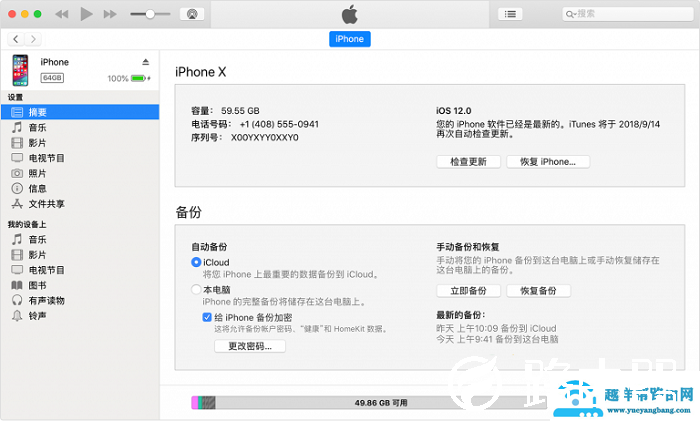Start playback with the play button

point(86,14)
